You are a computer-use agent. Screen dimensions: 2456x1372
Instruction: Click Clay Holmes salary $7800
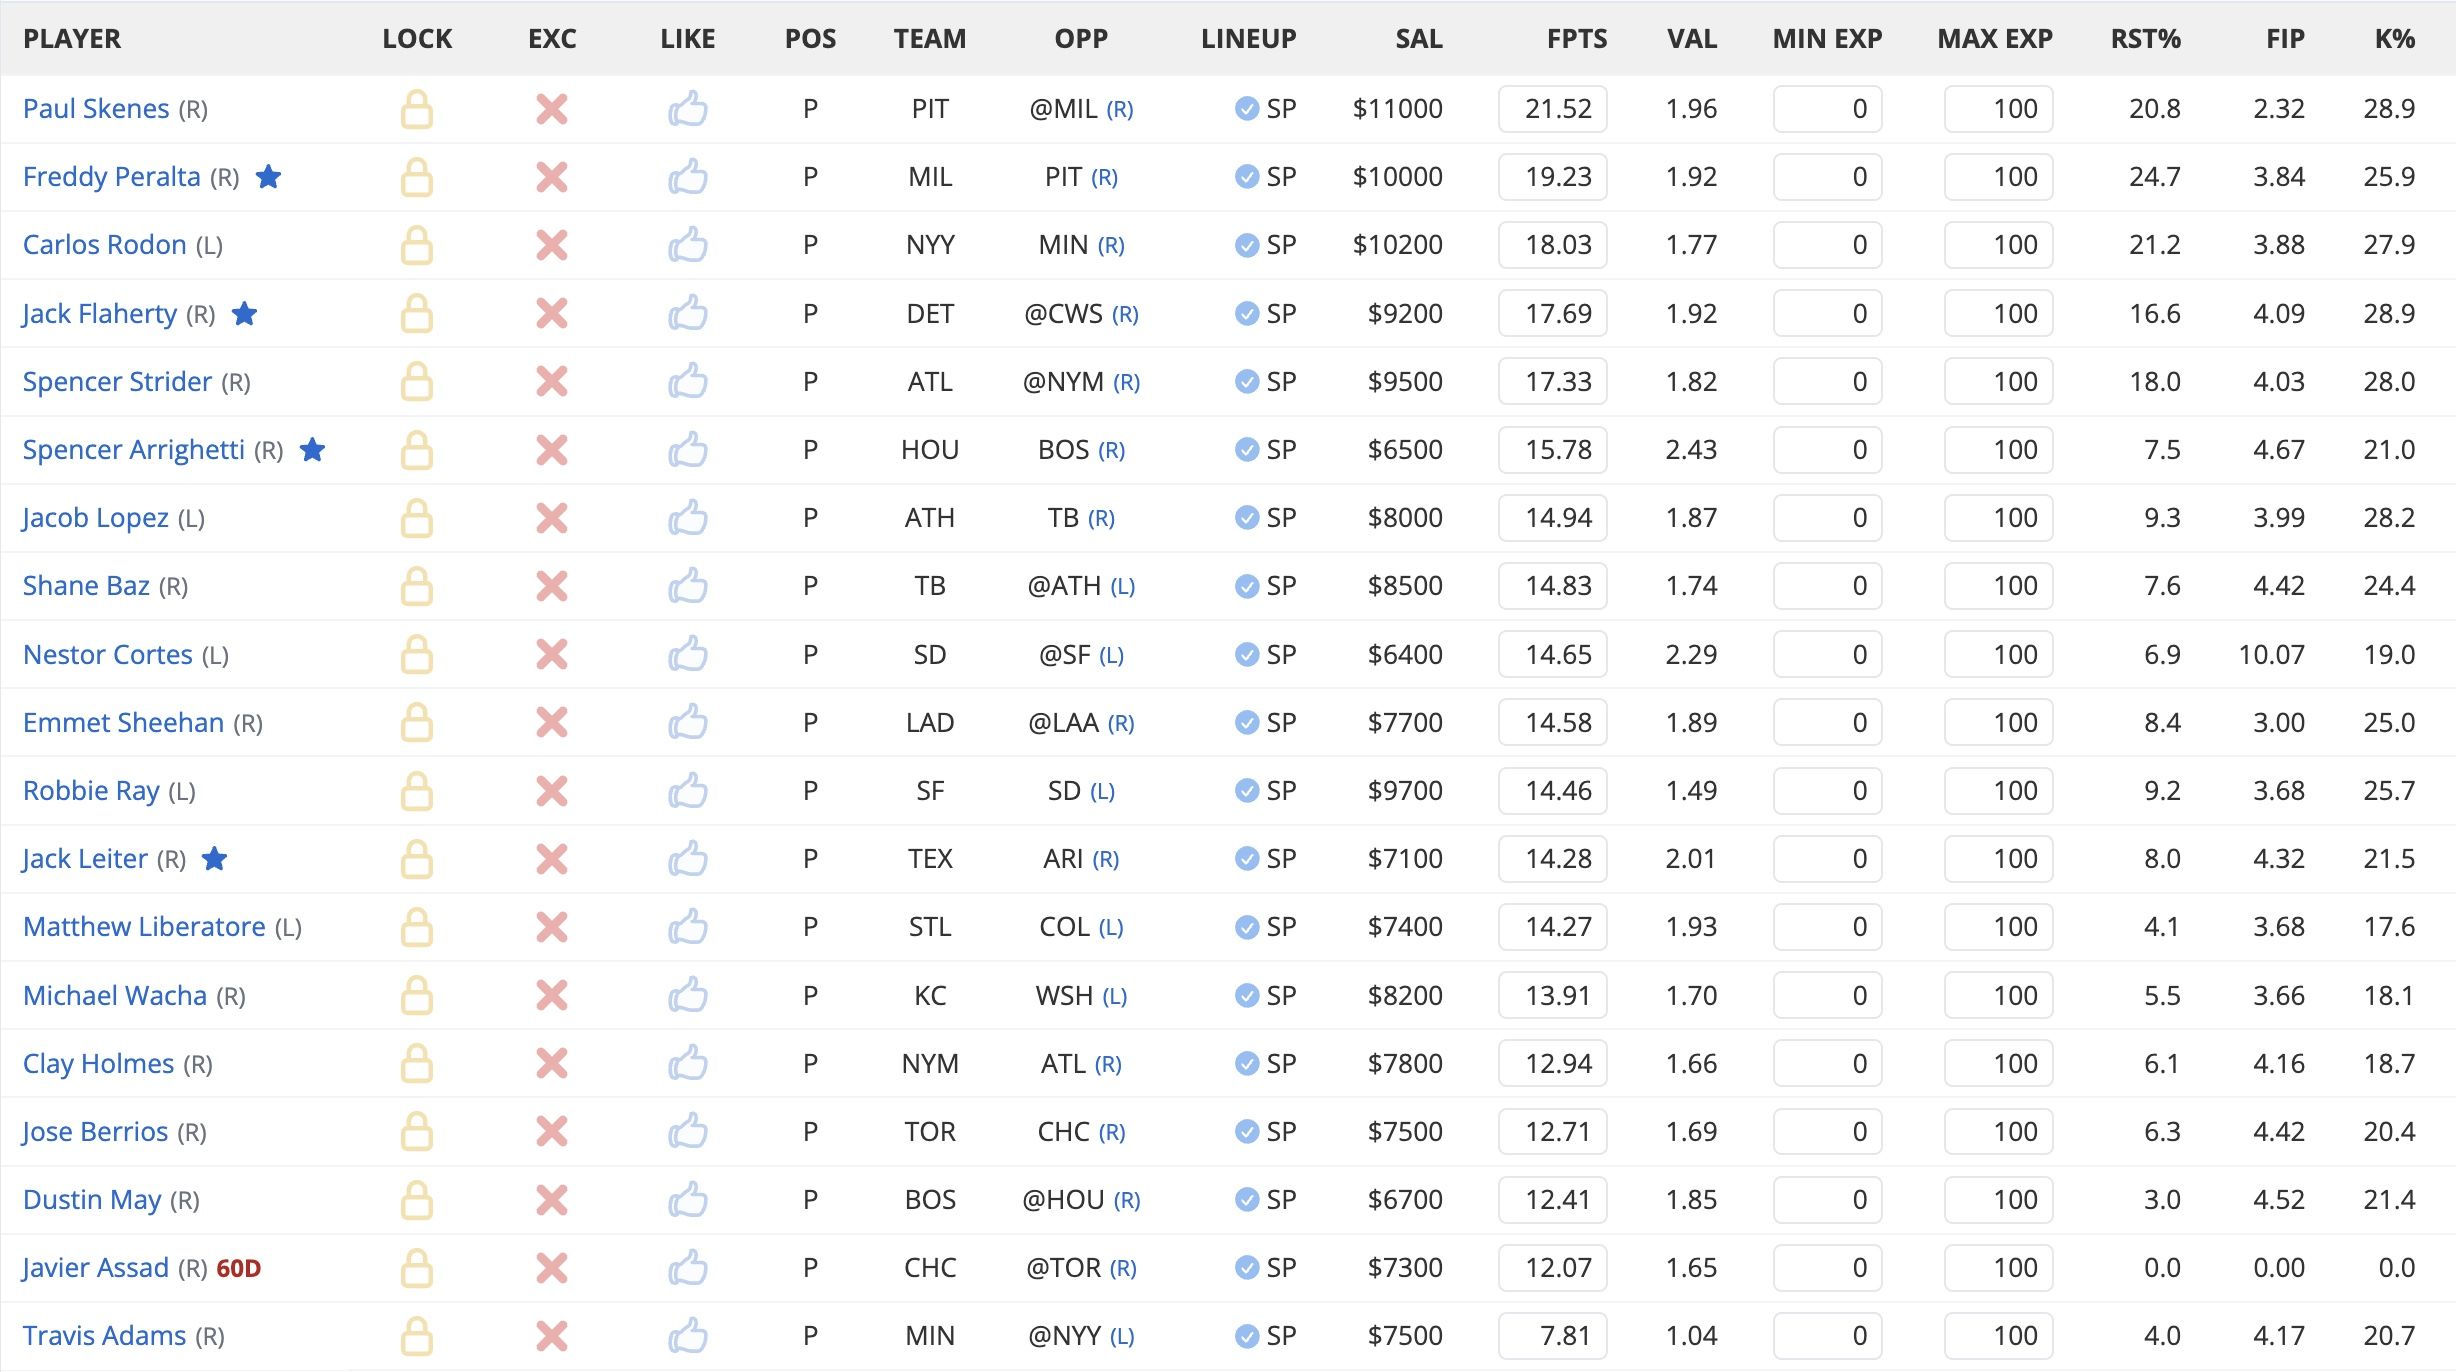coord(1405,1064)
